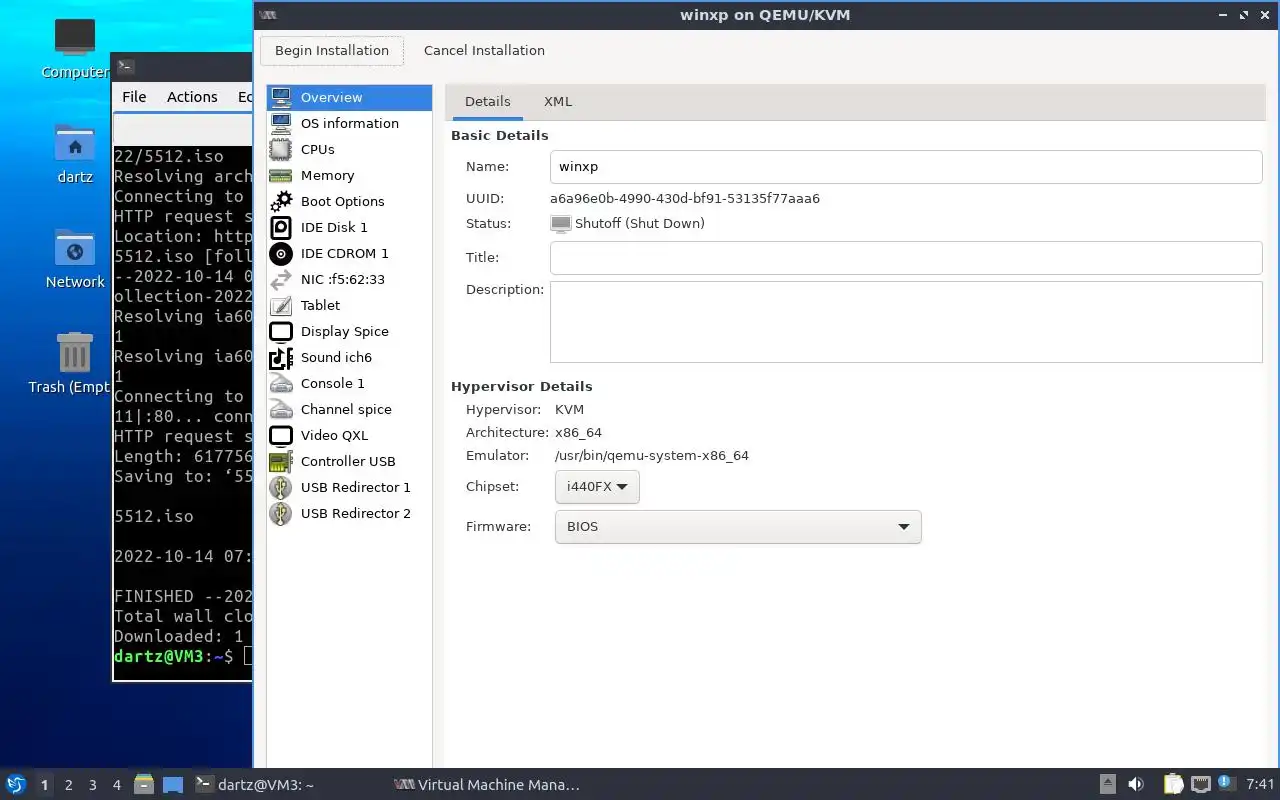Expand the Chipset i440FX dropdown
The width and height of the screenshot is (1280, 800).
[x=597, y=487]
